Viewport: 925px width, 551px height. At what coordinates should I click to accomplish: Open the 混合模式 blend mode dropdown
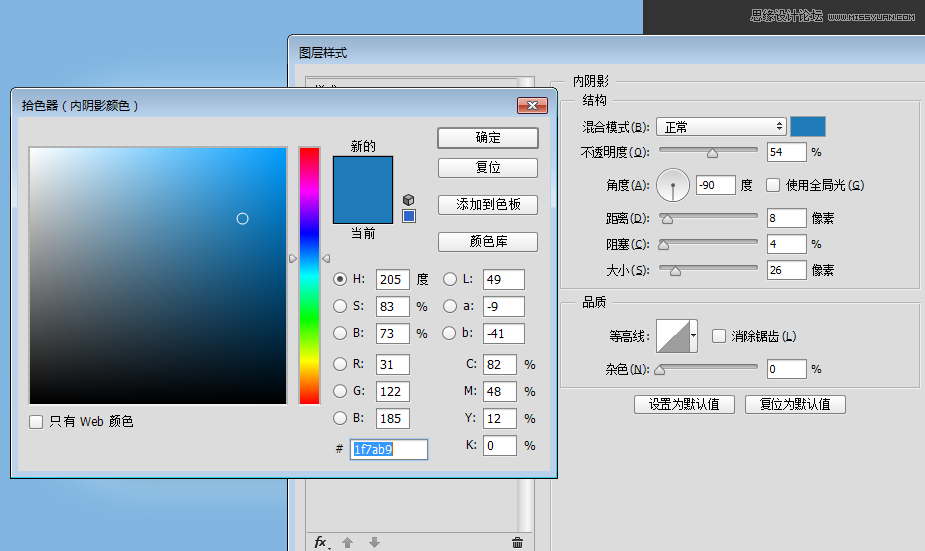721,127
